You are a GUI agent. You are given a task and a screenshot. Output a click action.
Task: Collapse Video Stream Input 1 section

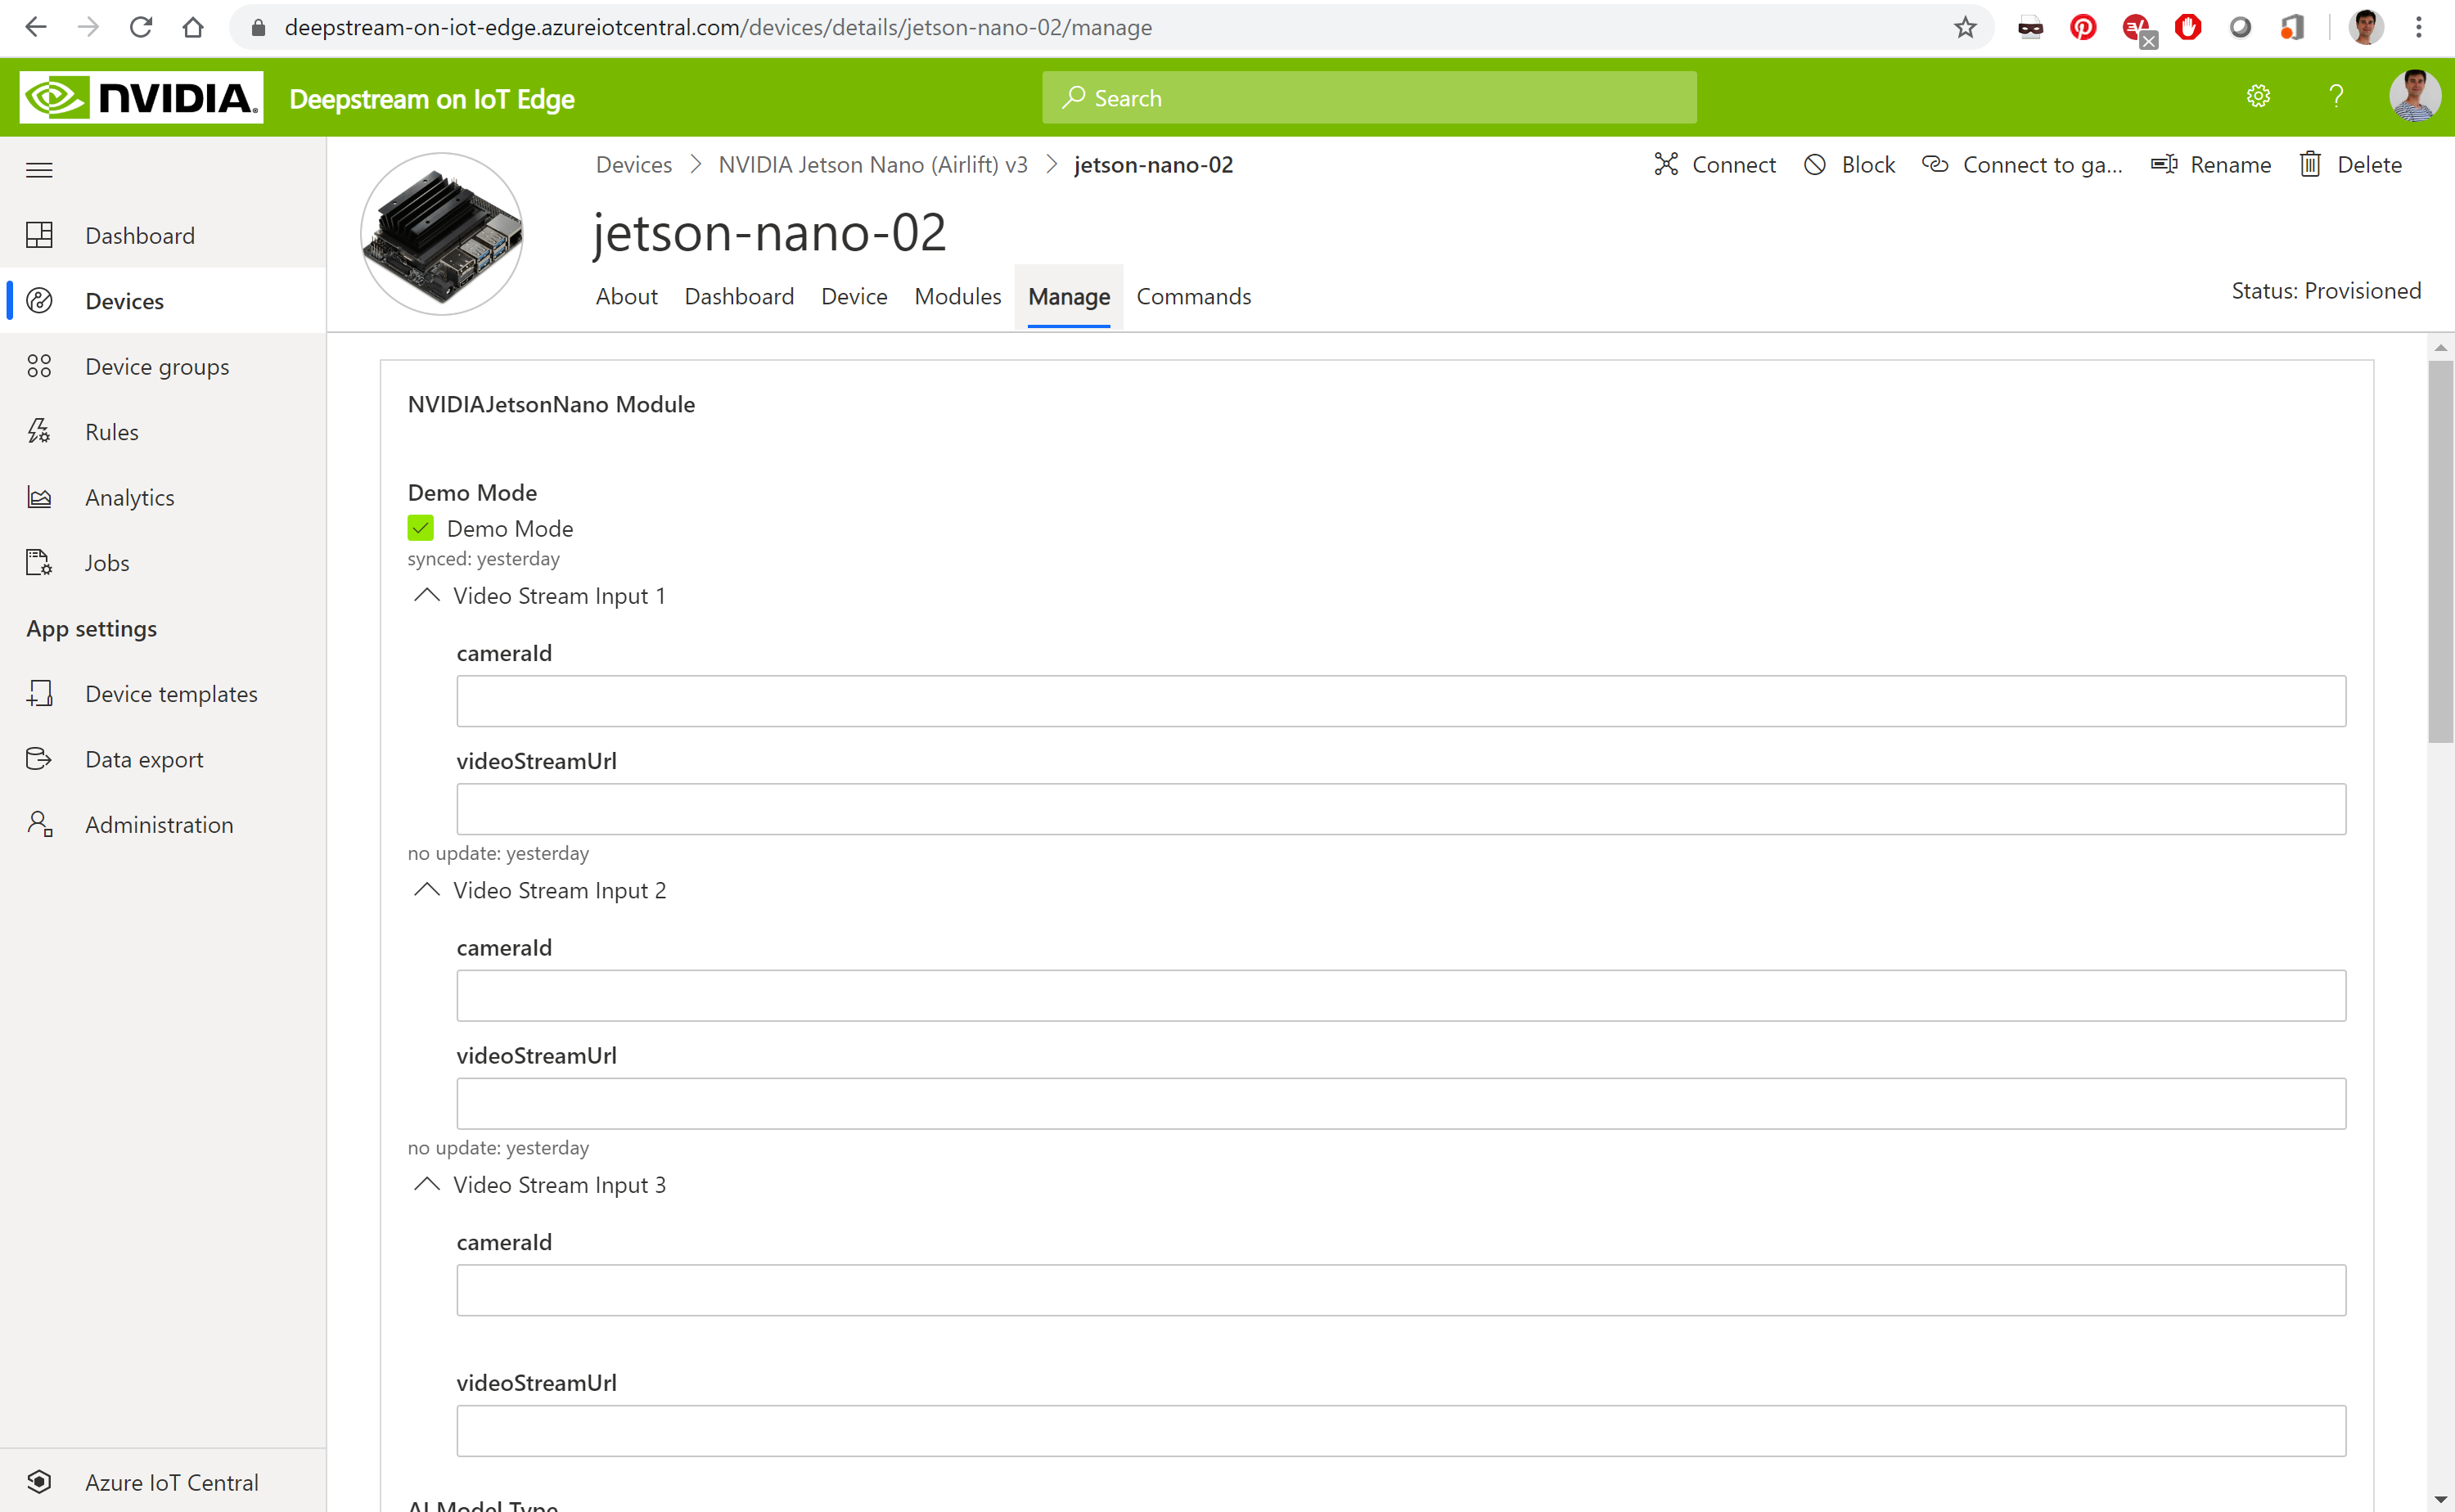(427, 596)
